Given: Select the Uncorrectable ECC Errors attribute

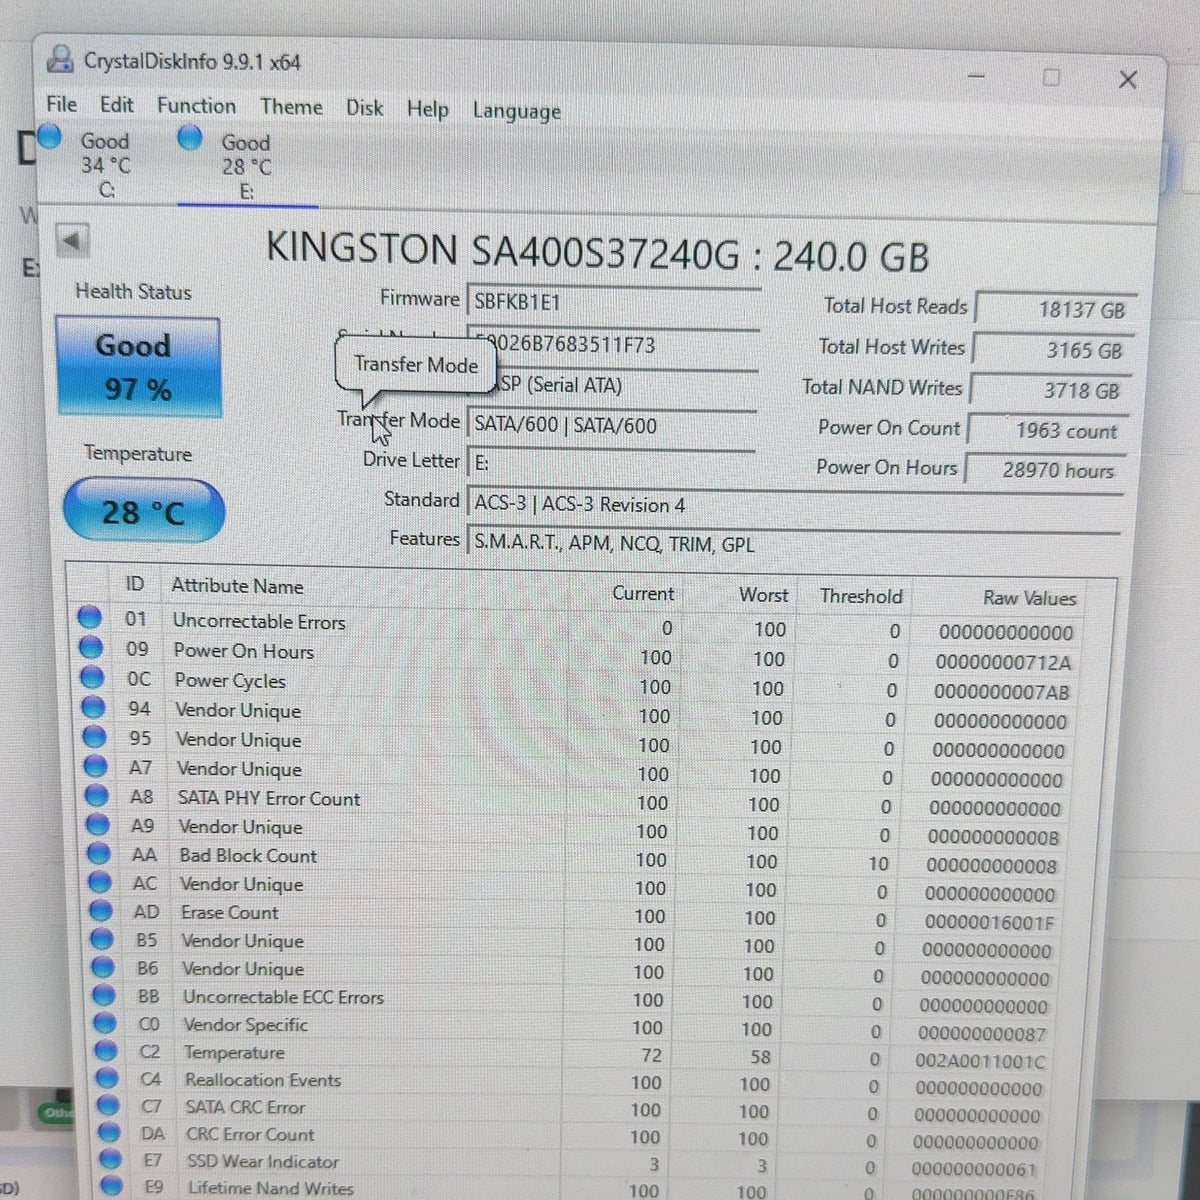Looking at the screenshot, I should (x=283, y=997).
